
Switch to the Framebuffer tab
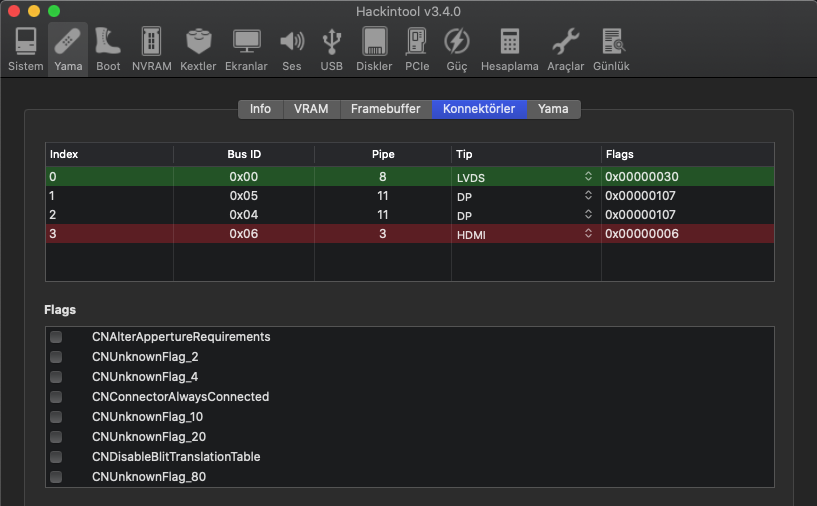pyautogui.click(x=385, y=109)
